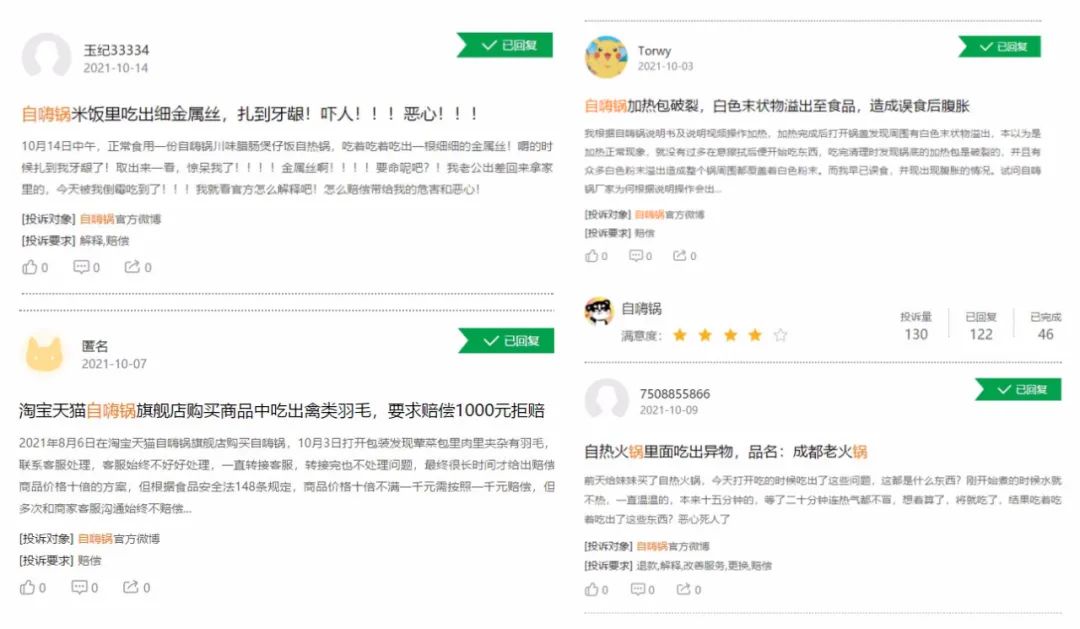This screenshot has width=1080, height=629.
Task: Click the 投诉量 count 130
Action: [916, 334]
